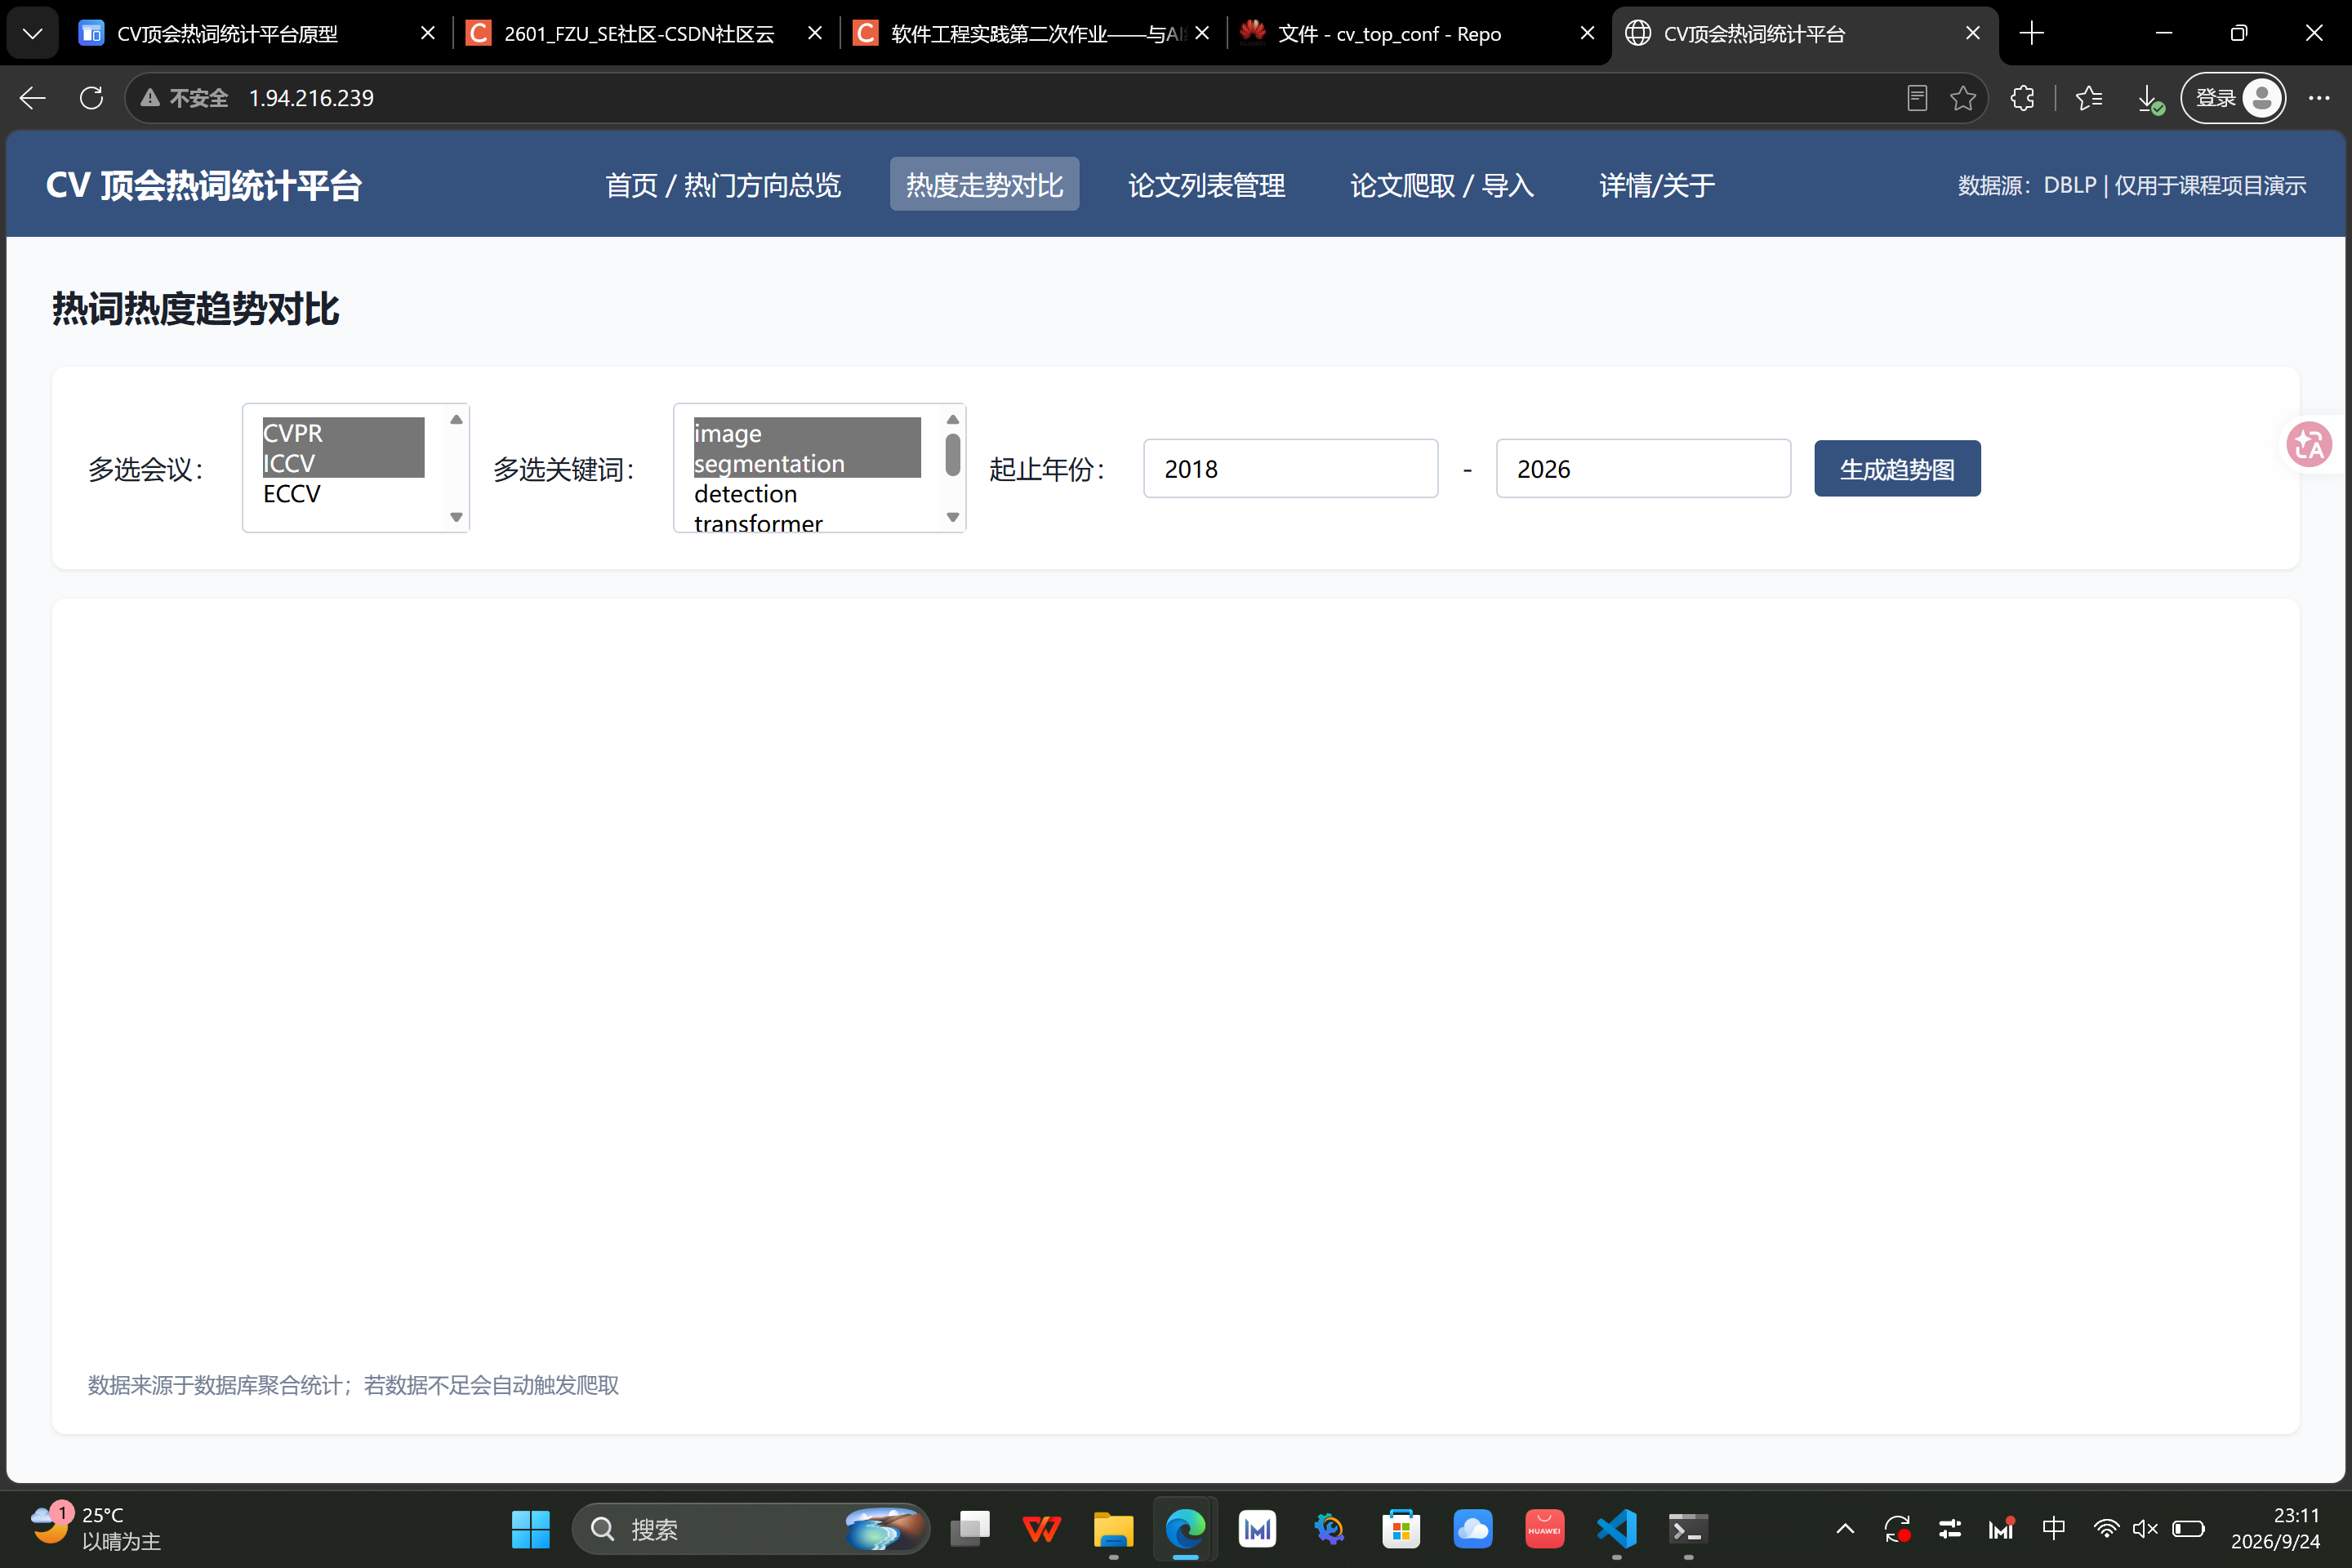
Task: Open terminal app from taskbar
Action: 1688,1529
